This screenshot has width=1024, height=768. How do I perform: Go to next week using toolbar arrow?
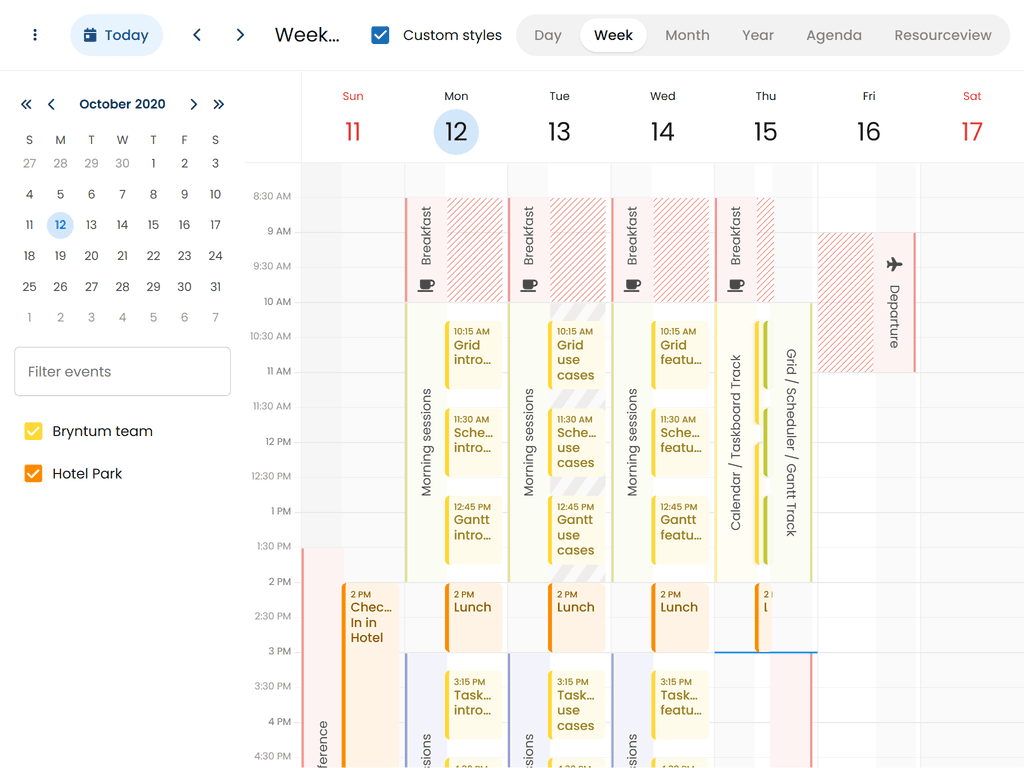click(x=240, y=35)
